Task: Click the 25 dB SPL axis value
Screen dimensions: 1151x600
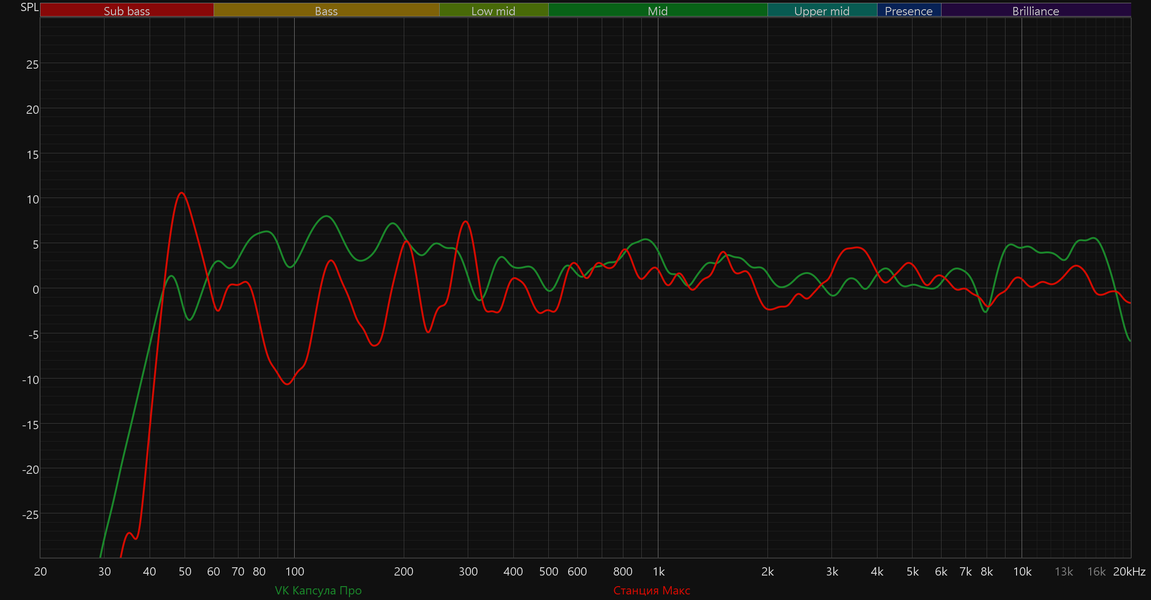Action: 32,65
